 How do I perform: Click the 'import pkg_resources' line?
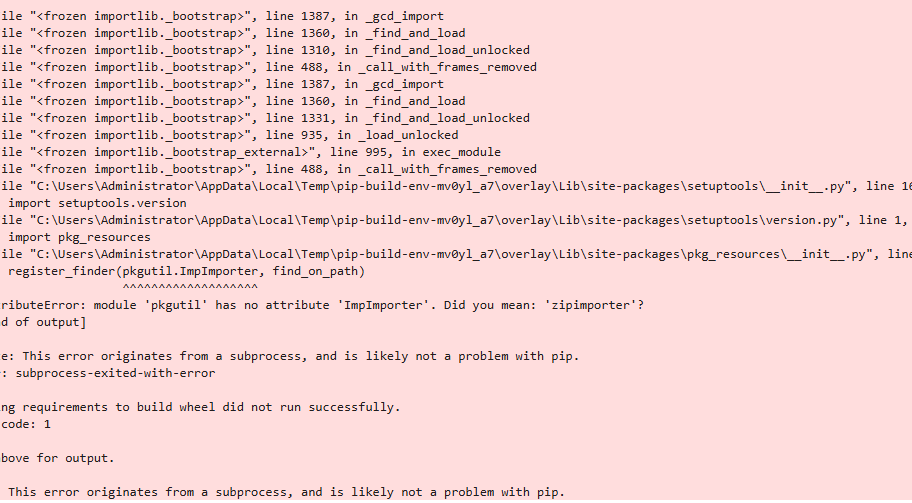click(79, 237)
